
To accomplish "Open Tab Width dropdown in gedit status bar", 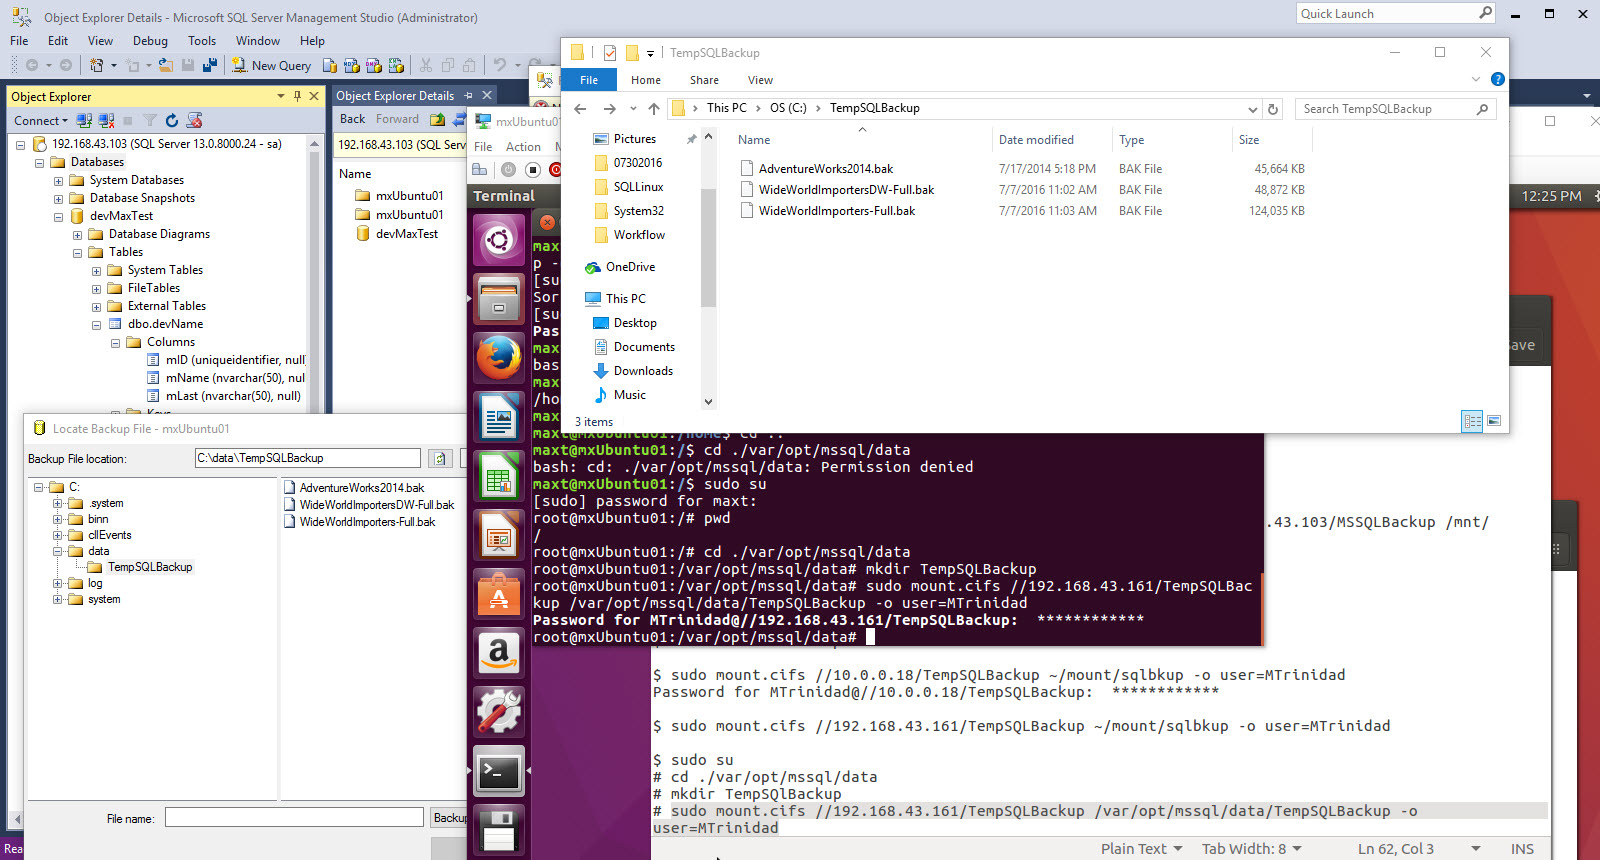I will pyautogui.click(x=1251, y=848).
